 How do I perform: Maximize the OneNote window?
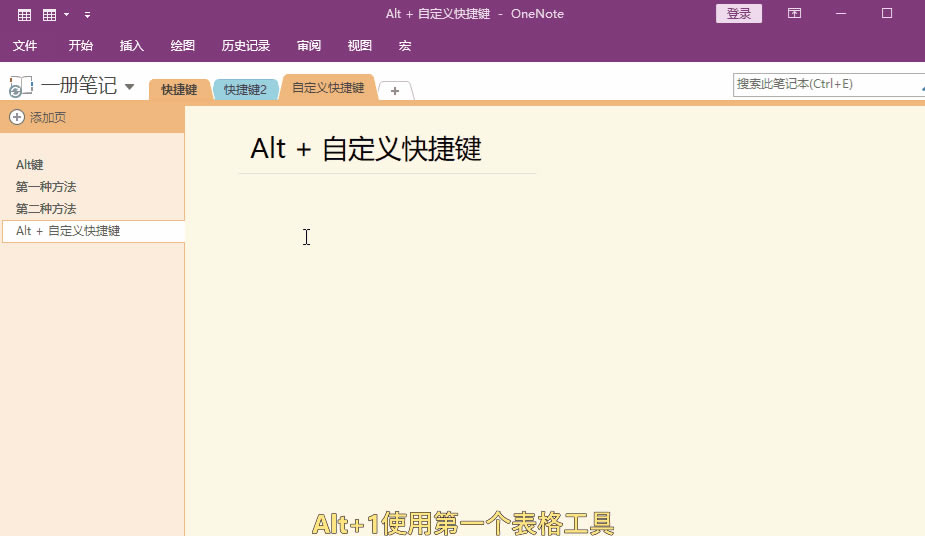coord(887,14)
